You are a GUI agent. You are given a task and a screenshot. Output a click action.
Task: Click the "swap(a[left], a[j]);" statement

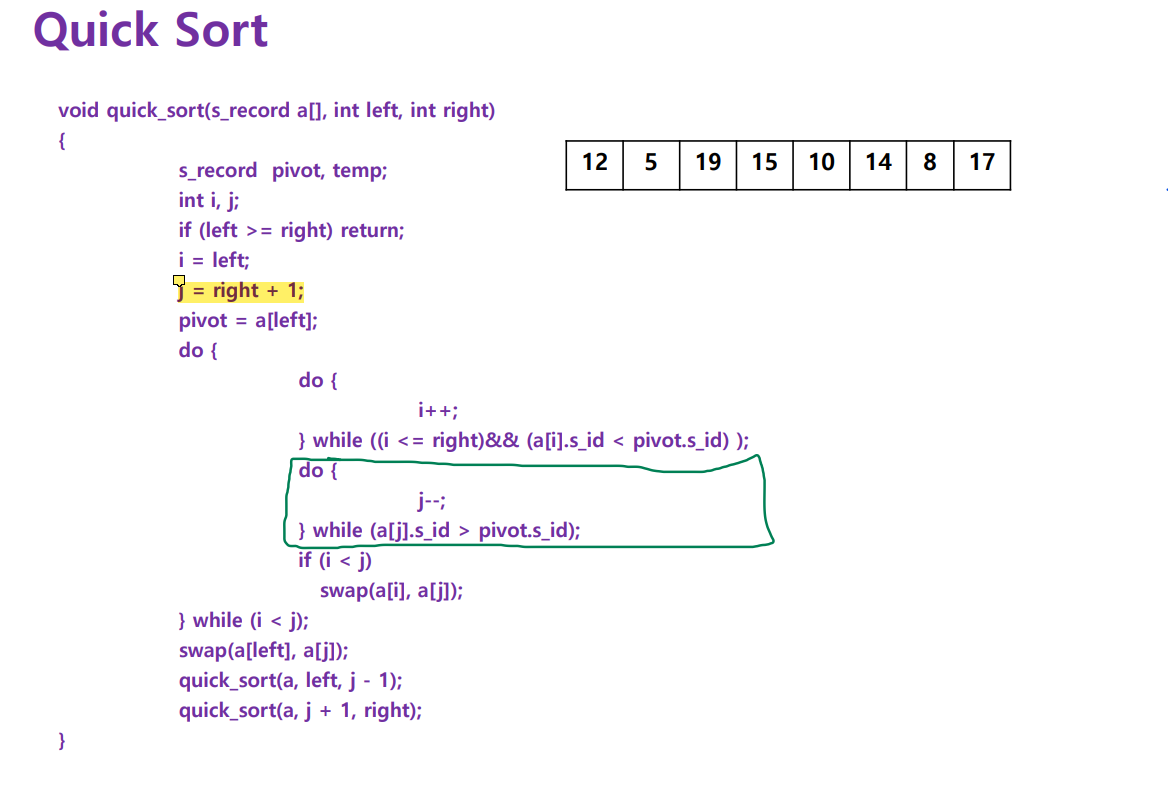tap(264, 650)
